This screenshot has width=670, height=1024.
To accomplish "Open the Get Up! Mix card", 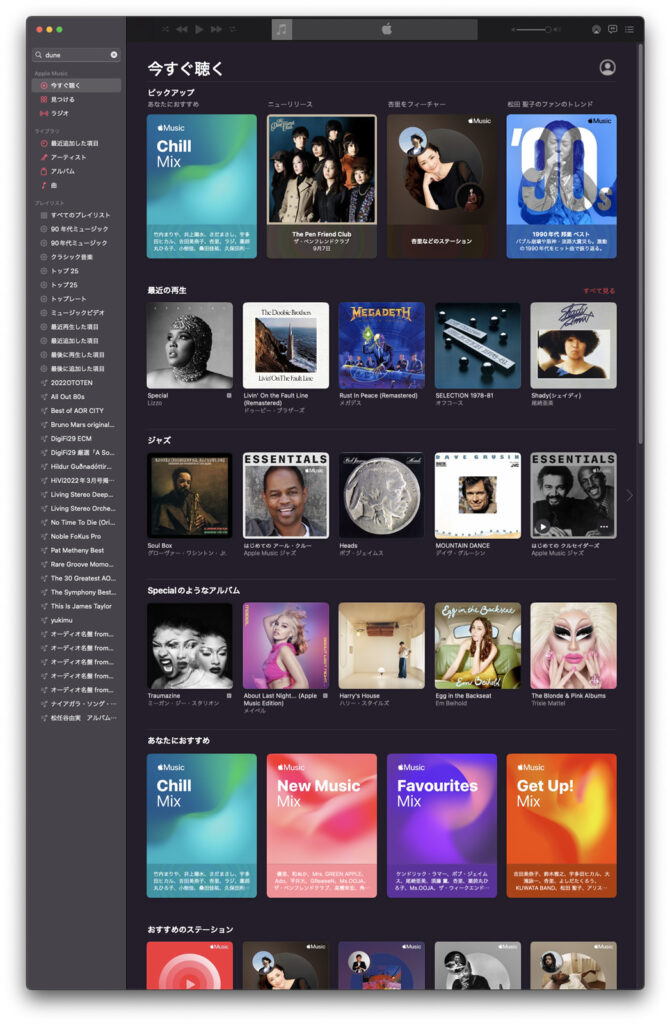I will [x=562, y=825].
